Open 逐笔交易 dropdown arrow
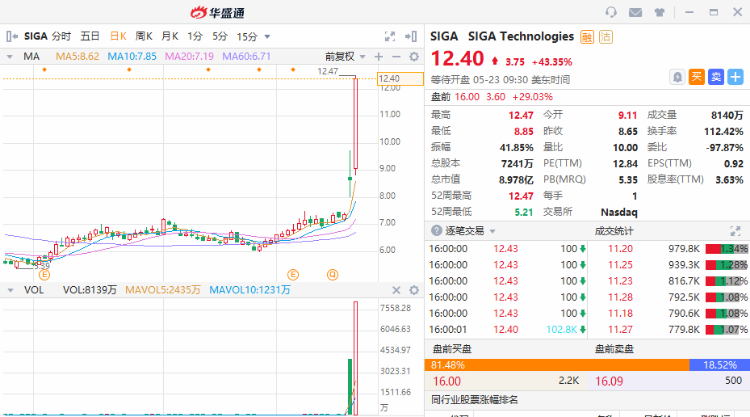 click(493, 231)
